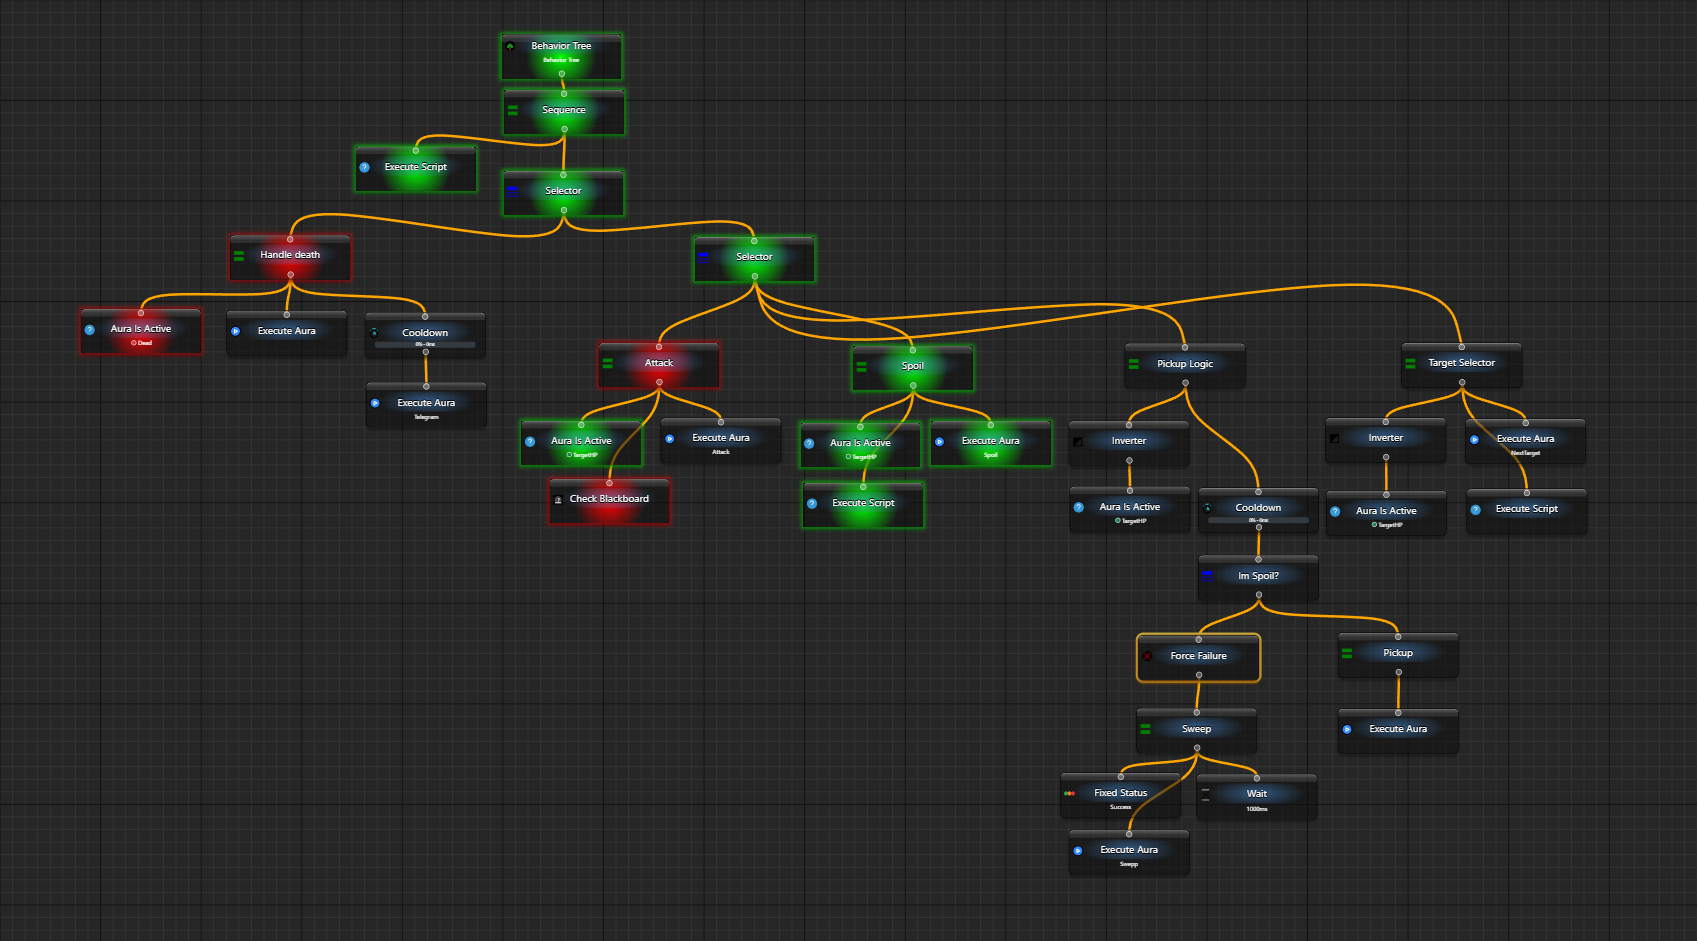Select the Execute Aura Sweep node

(1129, 853)
